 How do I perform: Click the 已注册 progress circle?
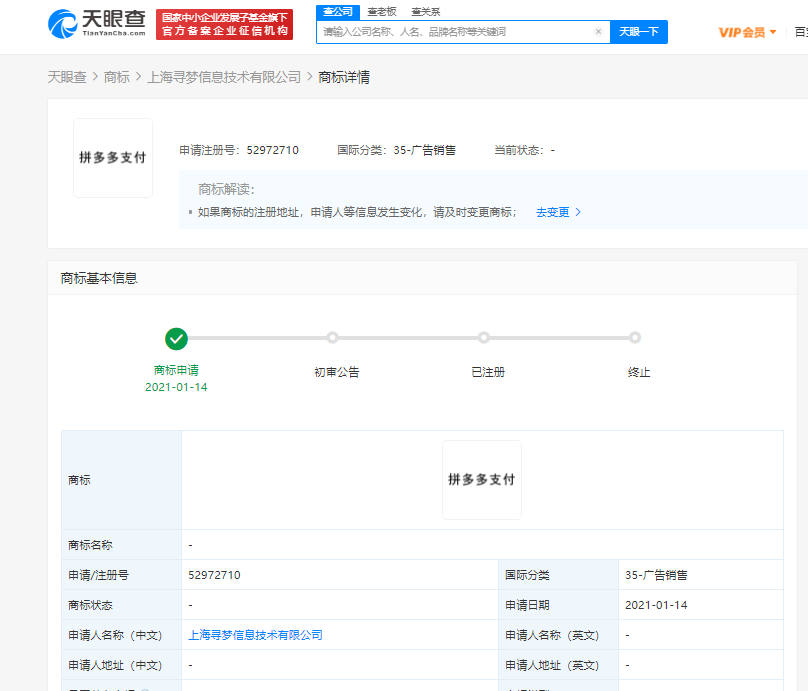click(x=484, y=339)
